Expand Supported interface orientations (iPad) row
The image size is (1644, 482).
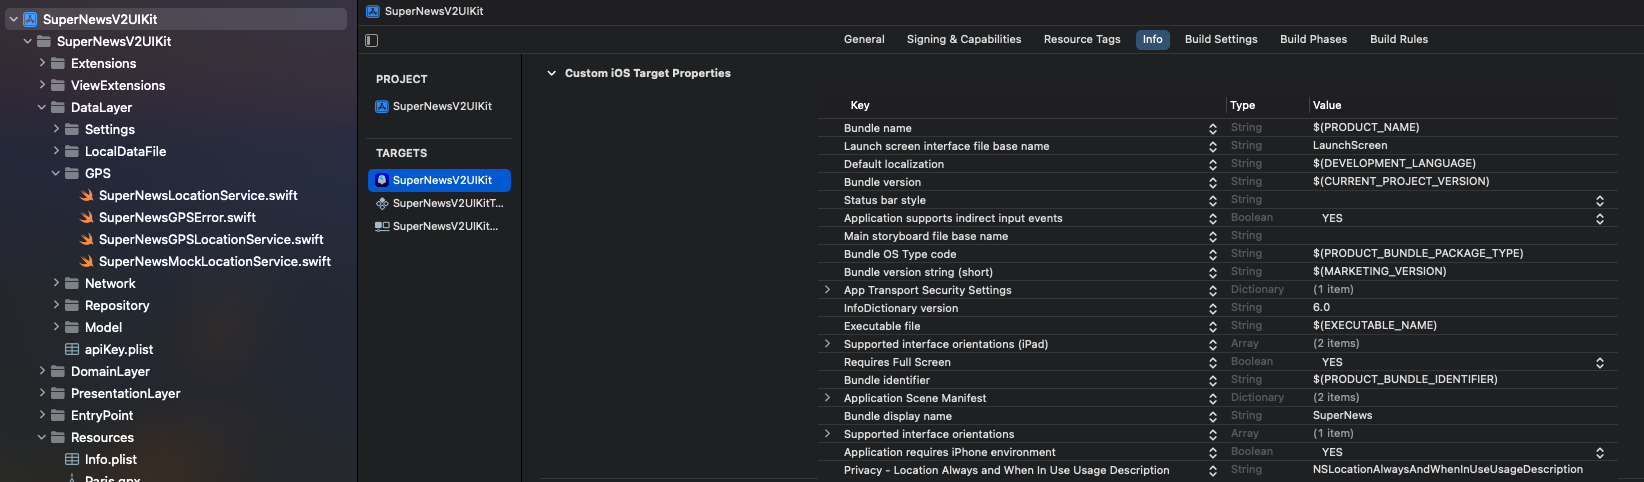coord(827,344)
